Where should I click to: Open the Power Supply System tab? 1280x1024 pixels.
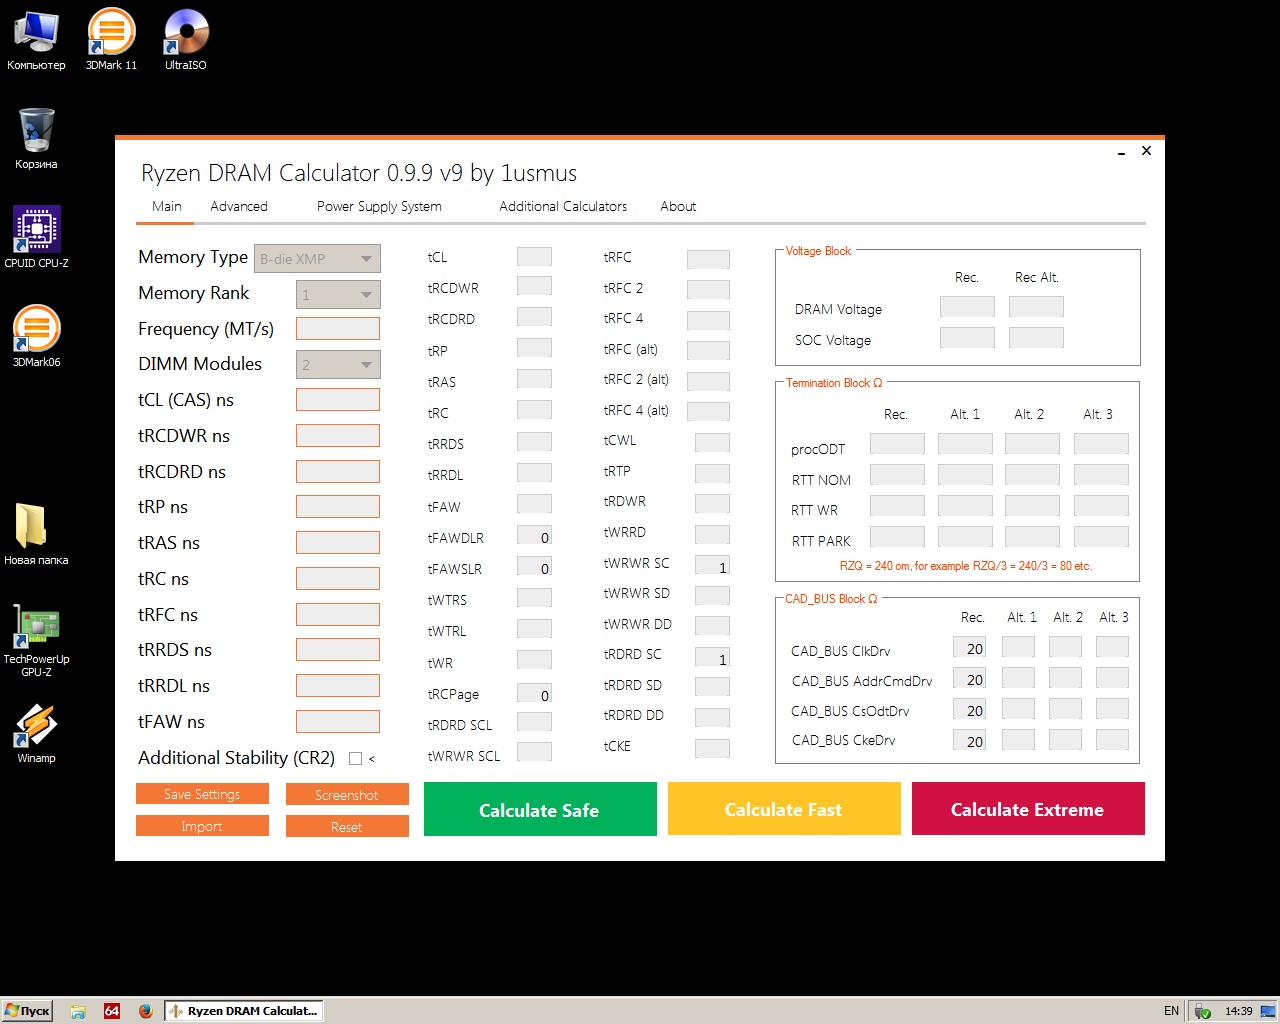pos(379,207)
